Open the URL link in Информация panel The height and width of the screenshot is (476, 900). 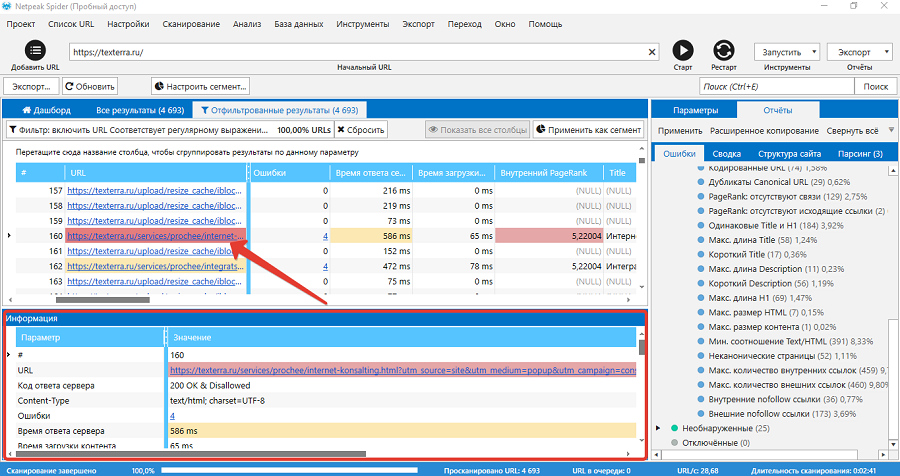click(403, 370)
